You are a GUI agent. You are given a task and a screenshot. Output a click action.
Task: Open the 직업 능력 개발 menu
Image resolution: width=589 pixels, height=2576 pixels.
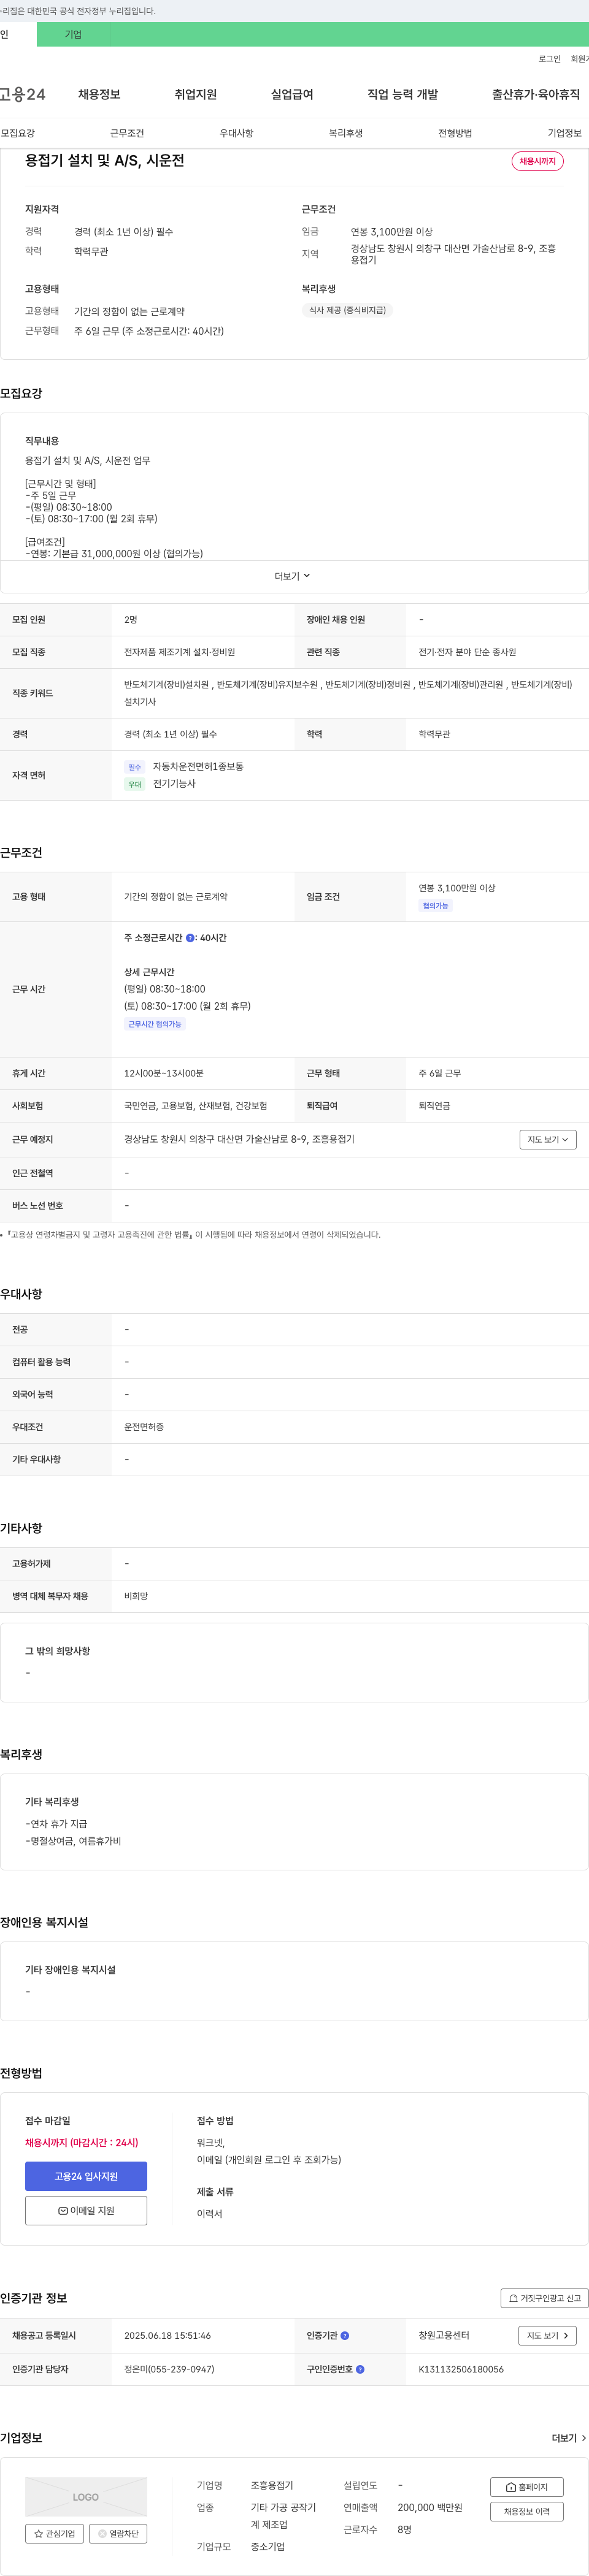click(402, 94)
